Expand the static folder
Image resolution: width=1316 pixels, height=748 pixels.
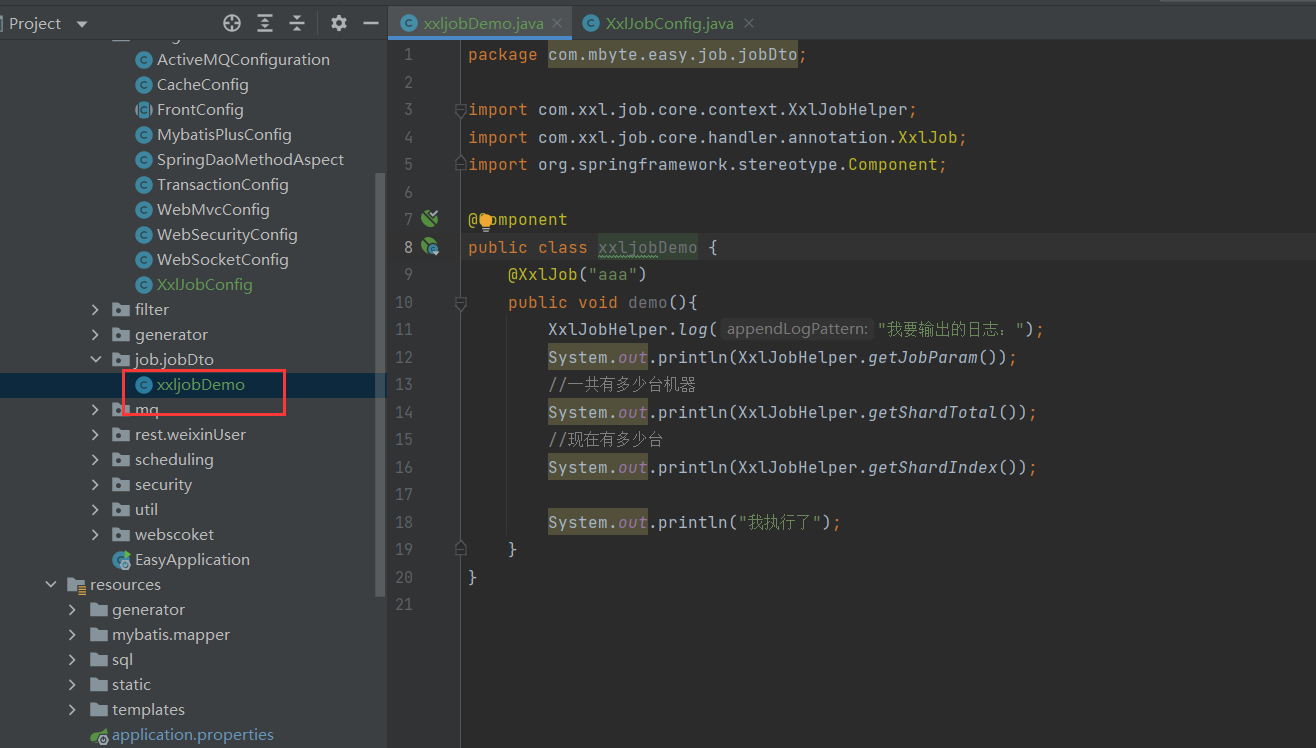72,685
